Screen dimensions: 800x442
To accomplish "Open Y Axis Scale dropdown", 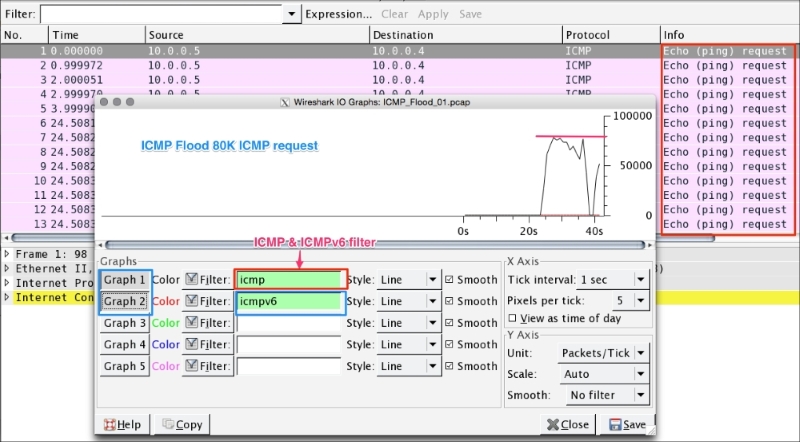I will pos(605,374).
